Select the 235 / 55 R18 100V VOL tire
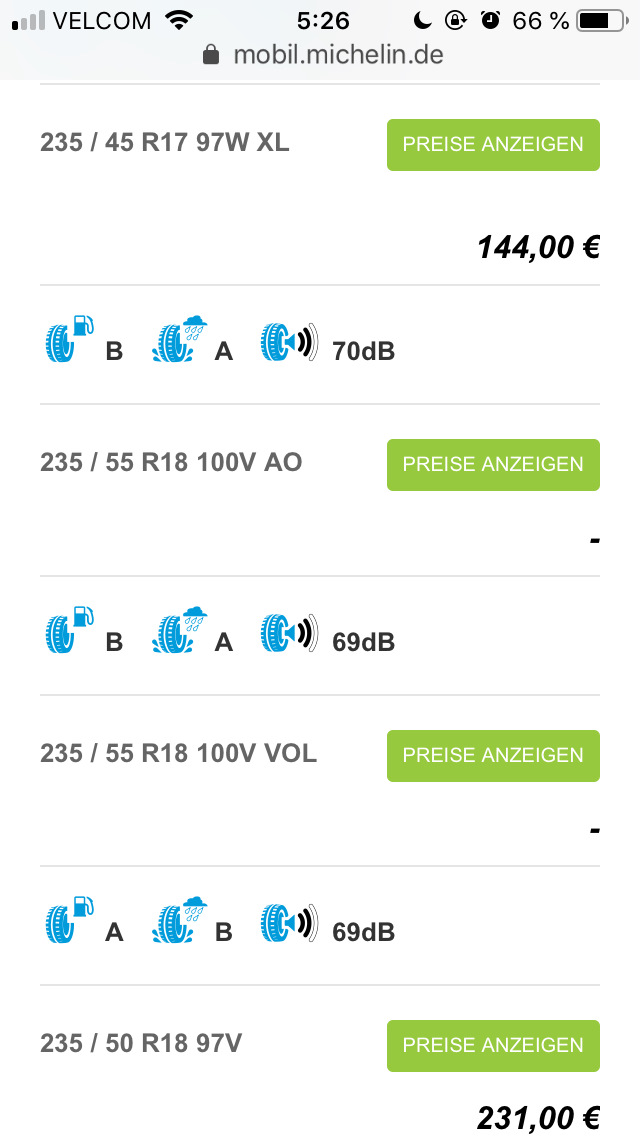 179,753
